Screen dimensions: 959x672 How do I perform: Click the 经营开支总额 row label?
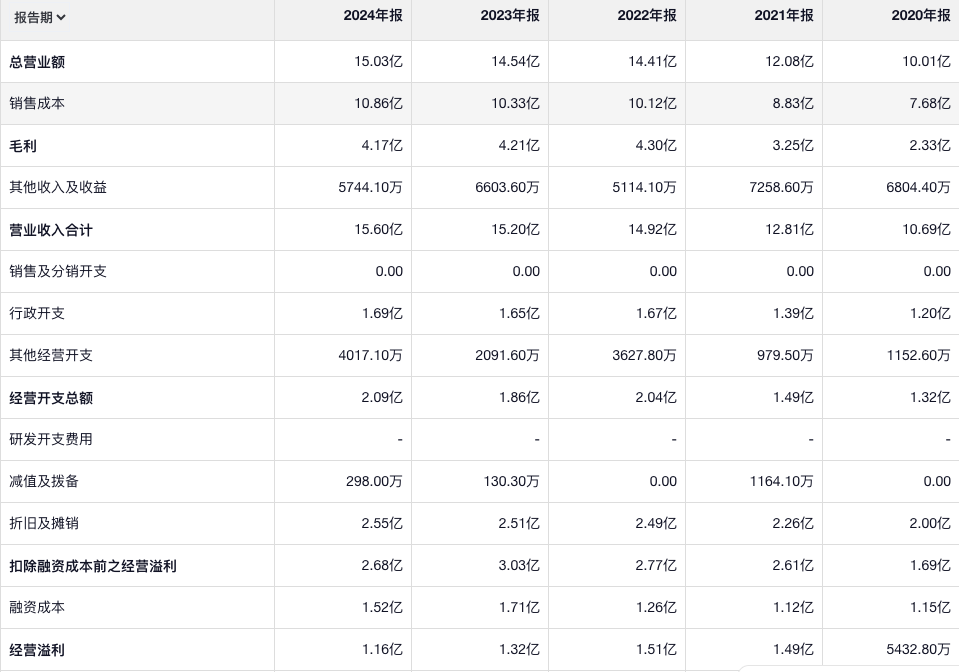[x=51, y=398]
